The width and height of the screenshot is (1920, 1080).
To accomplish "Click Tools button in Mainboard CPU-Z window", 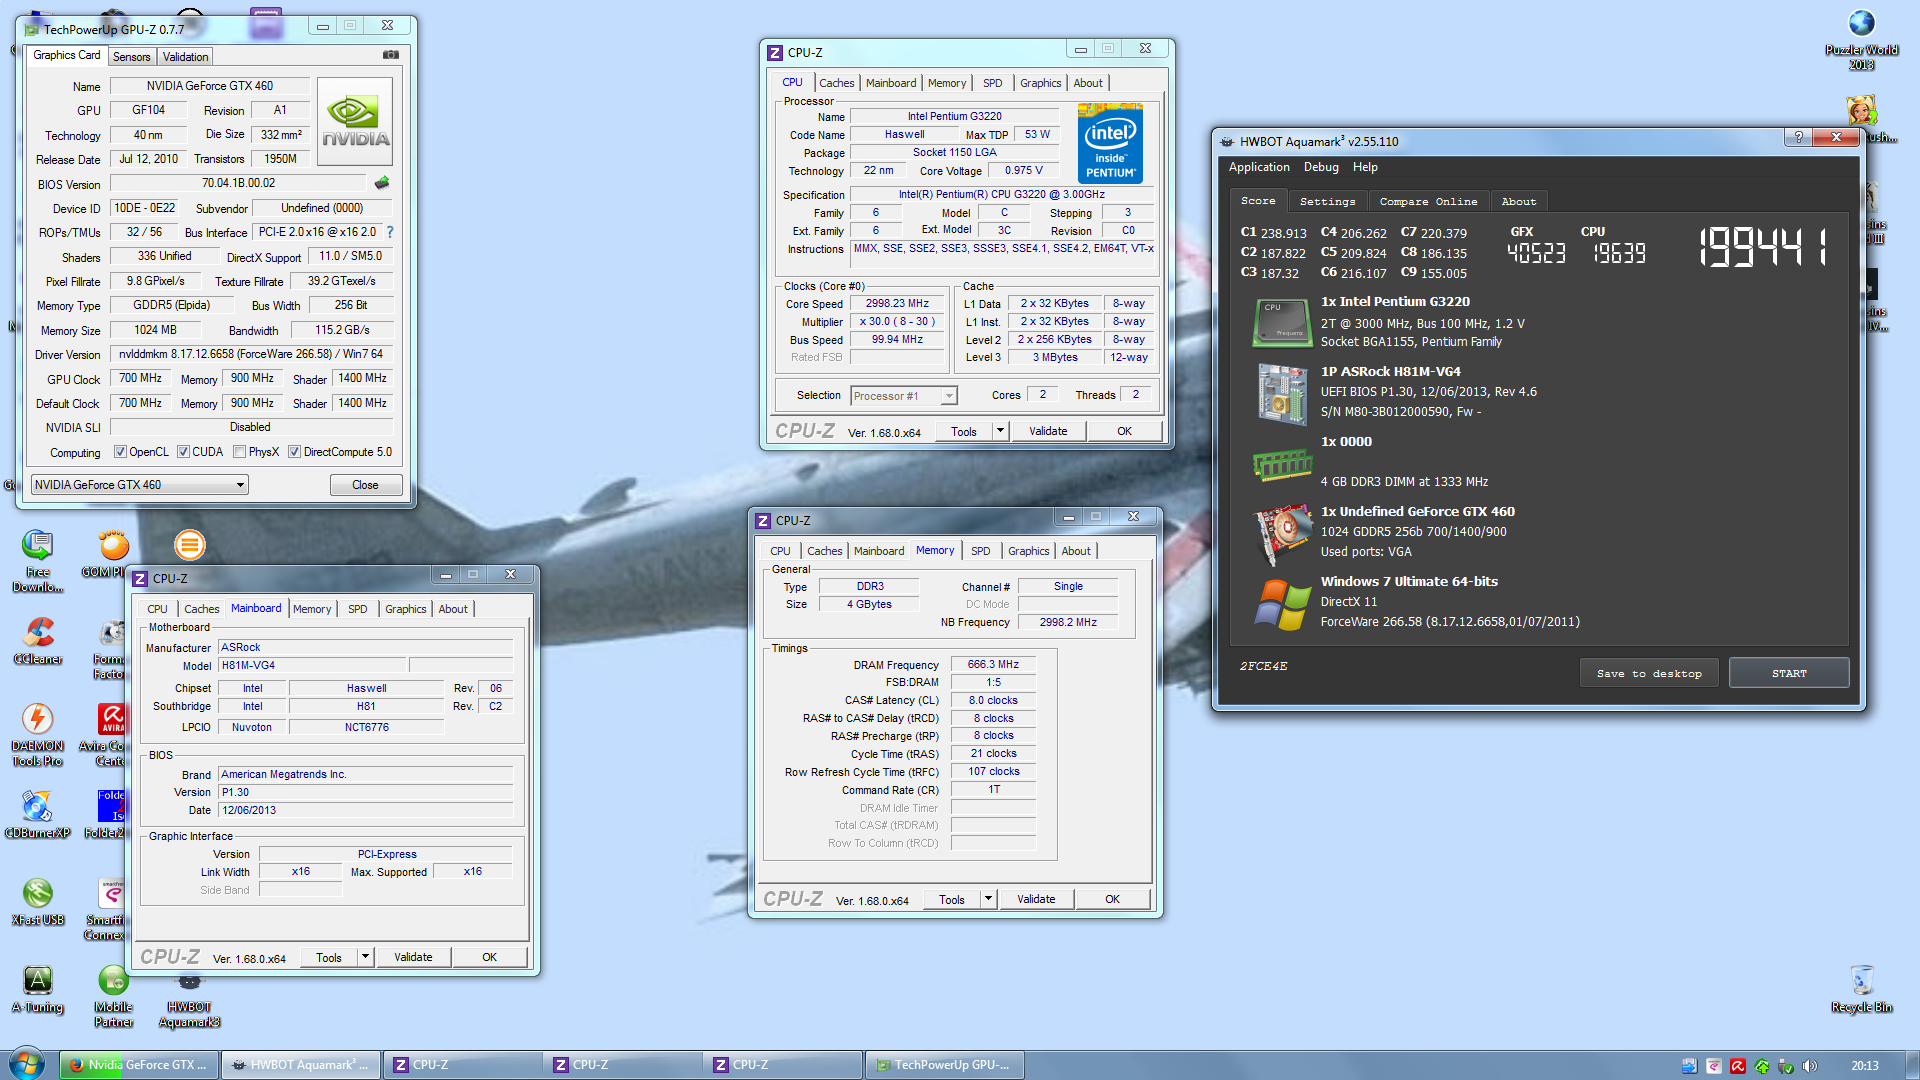I will click(329, 957).
